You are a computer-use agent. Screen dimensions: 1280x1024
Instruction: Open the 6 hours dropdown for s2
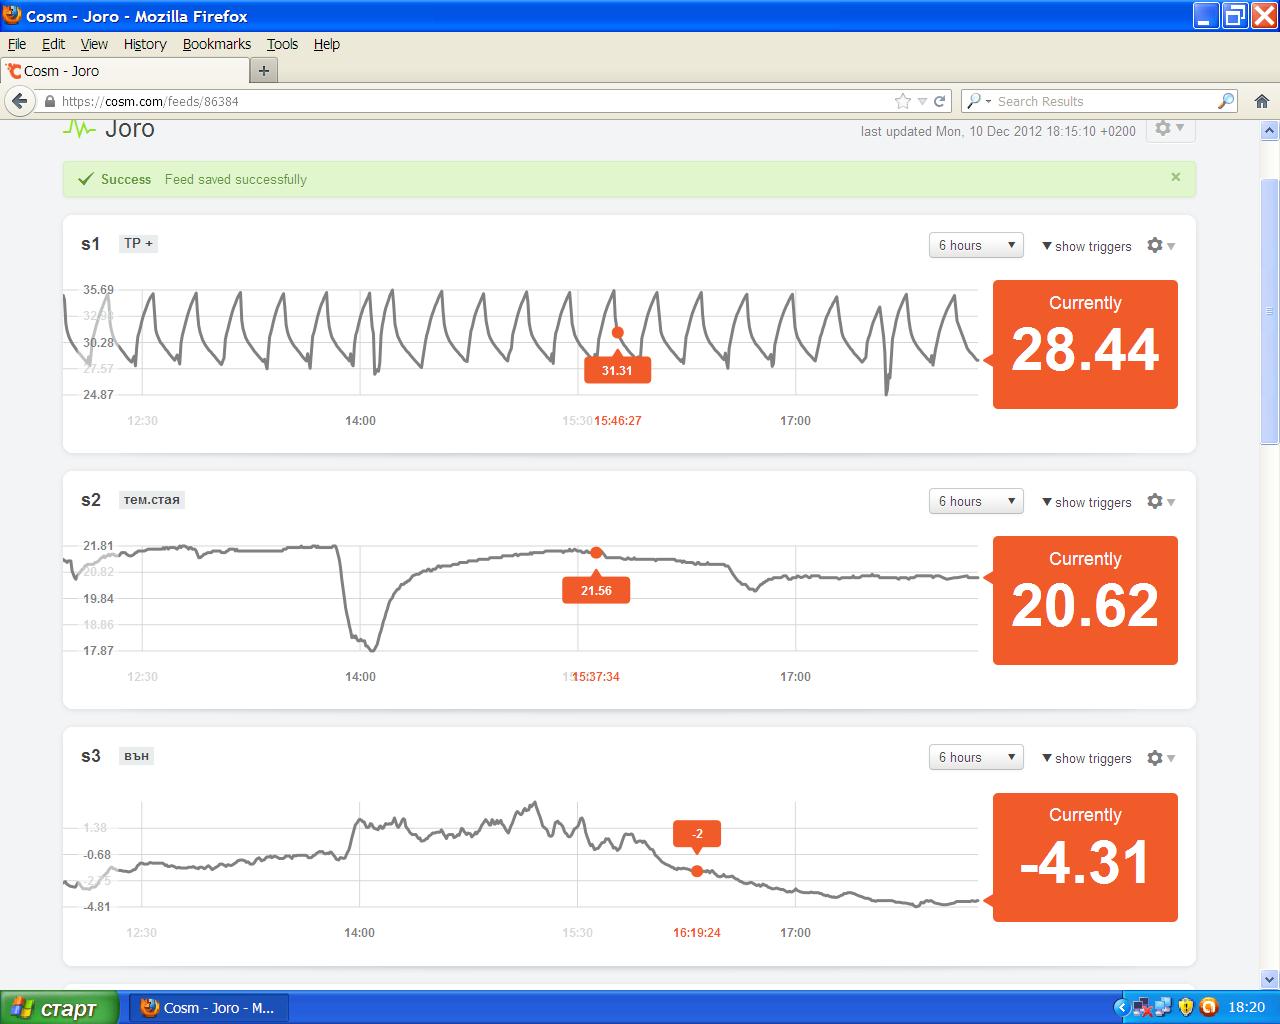(x=976, y=501)
